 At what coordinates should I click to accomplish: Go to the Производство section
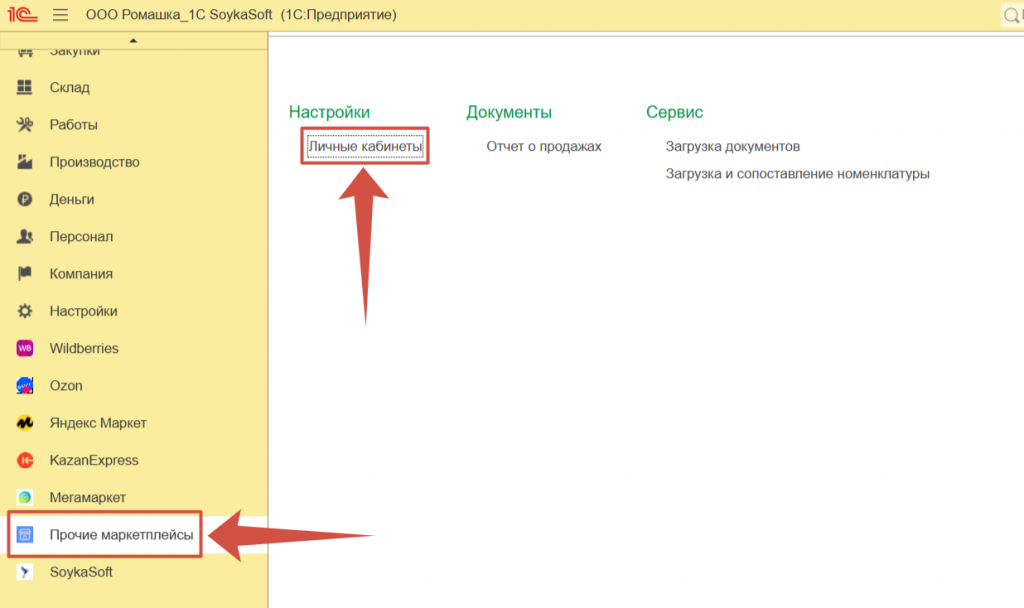(94, 162)
